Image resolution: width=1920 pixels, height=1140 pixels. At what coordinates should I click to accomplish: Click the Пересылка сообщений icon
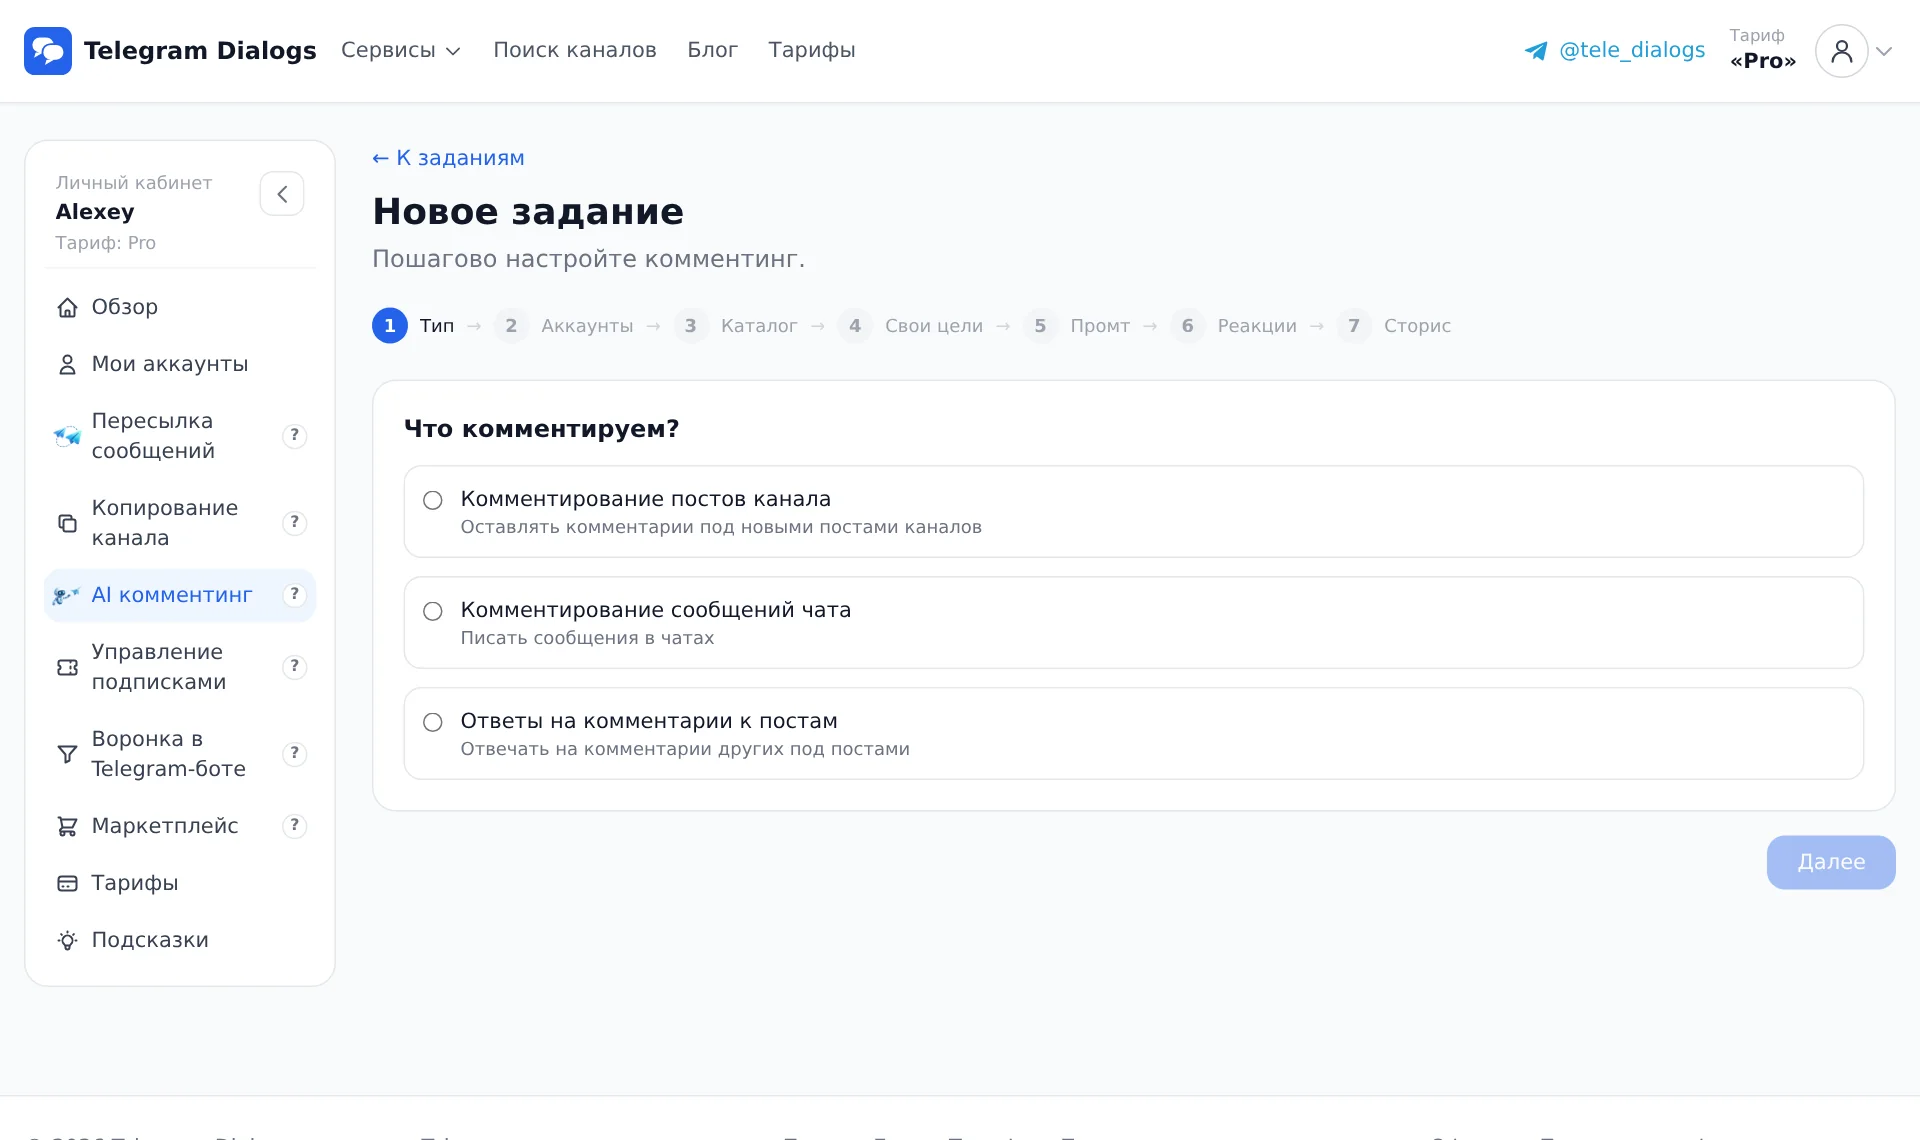[x=67, y=436]
